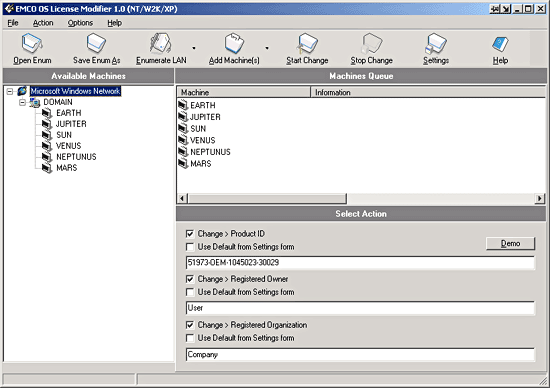Screen dimensions: 550x388
Task: Select VENUS in Available Machines tree
Action: 68,146
